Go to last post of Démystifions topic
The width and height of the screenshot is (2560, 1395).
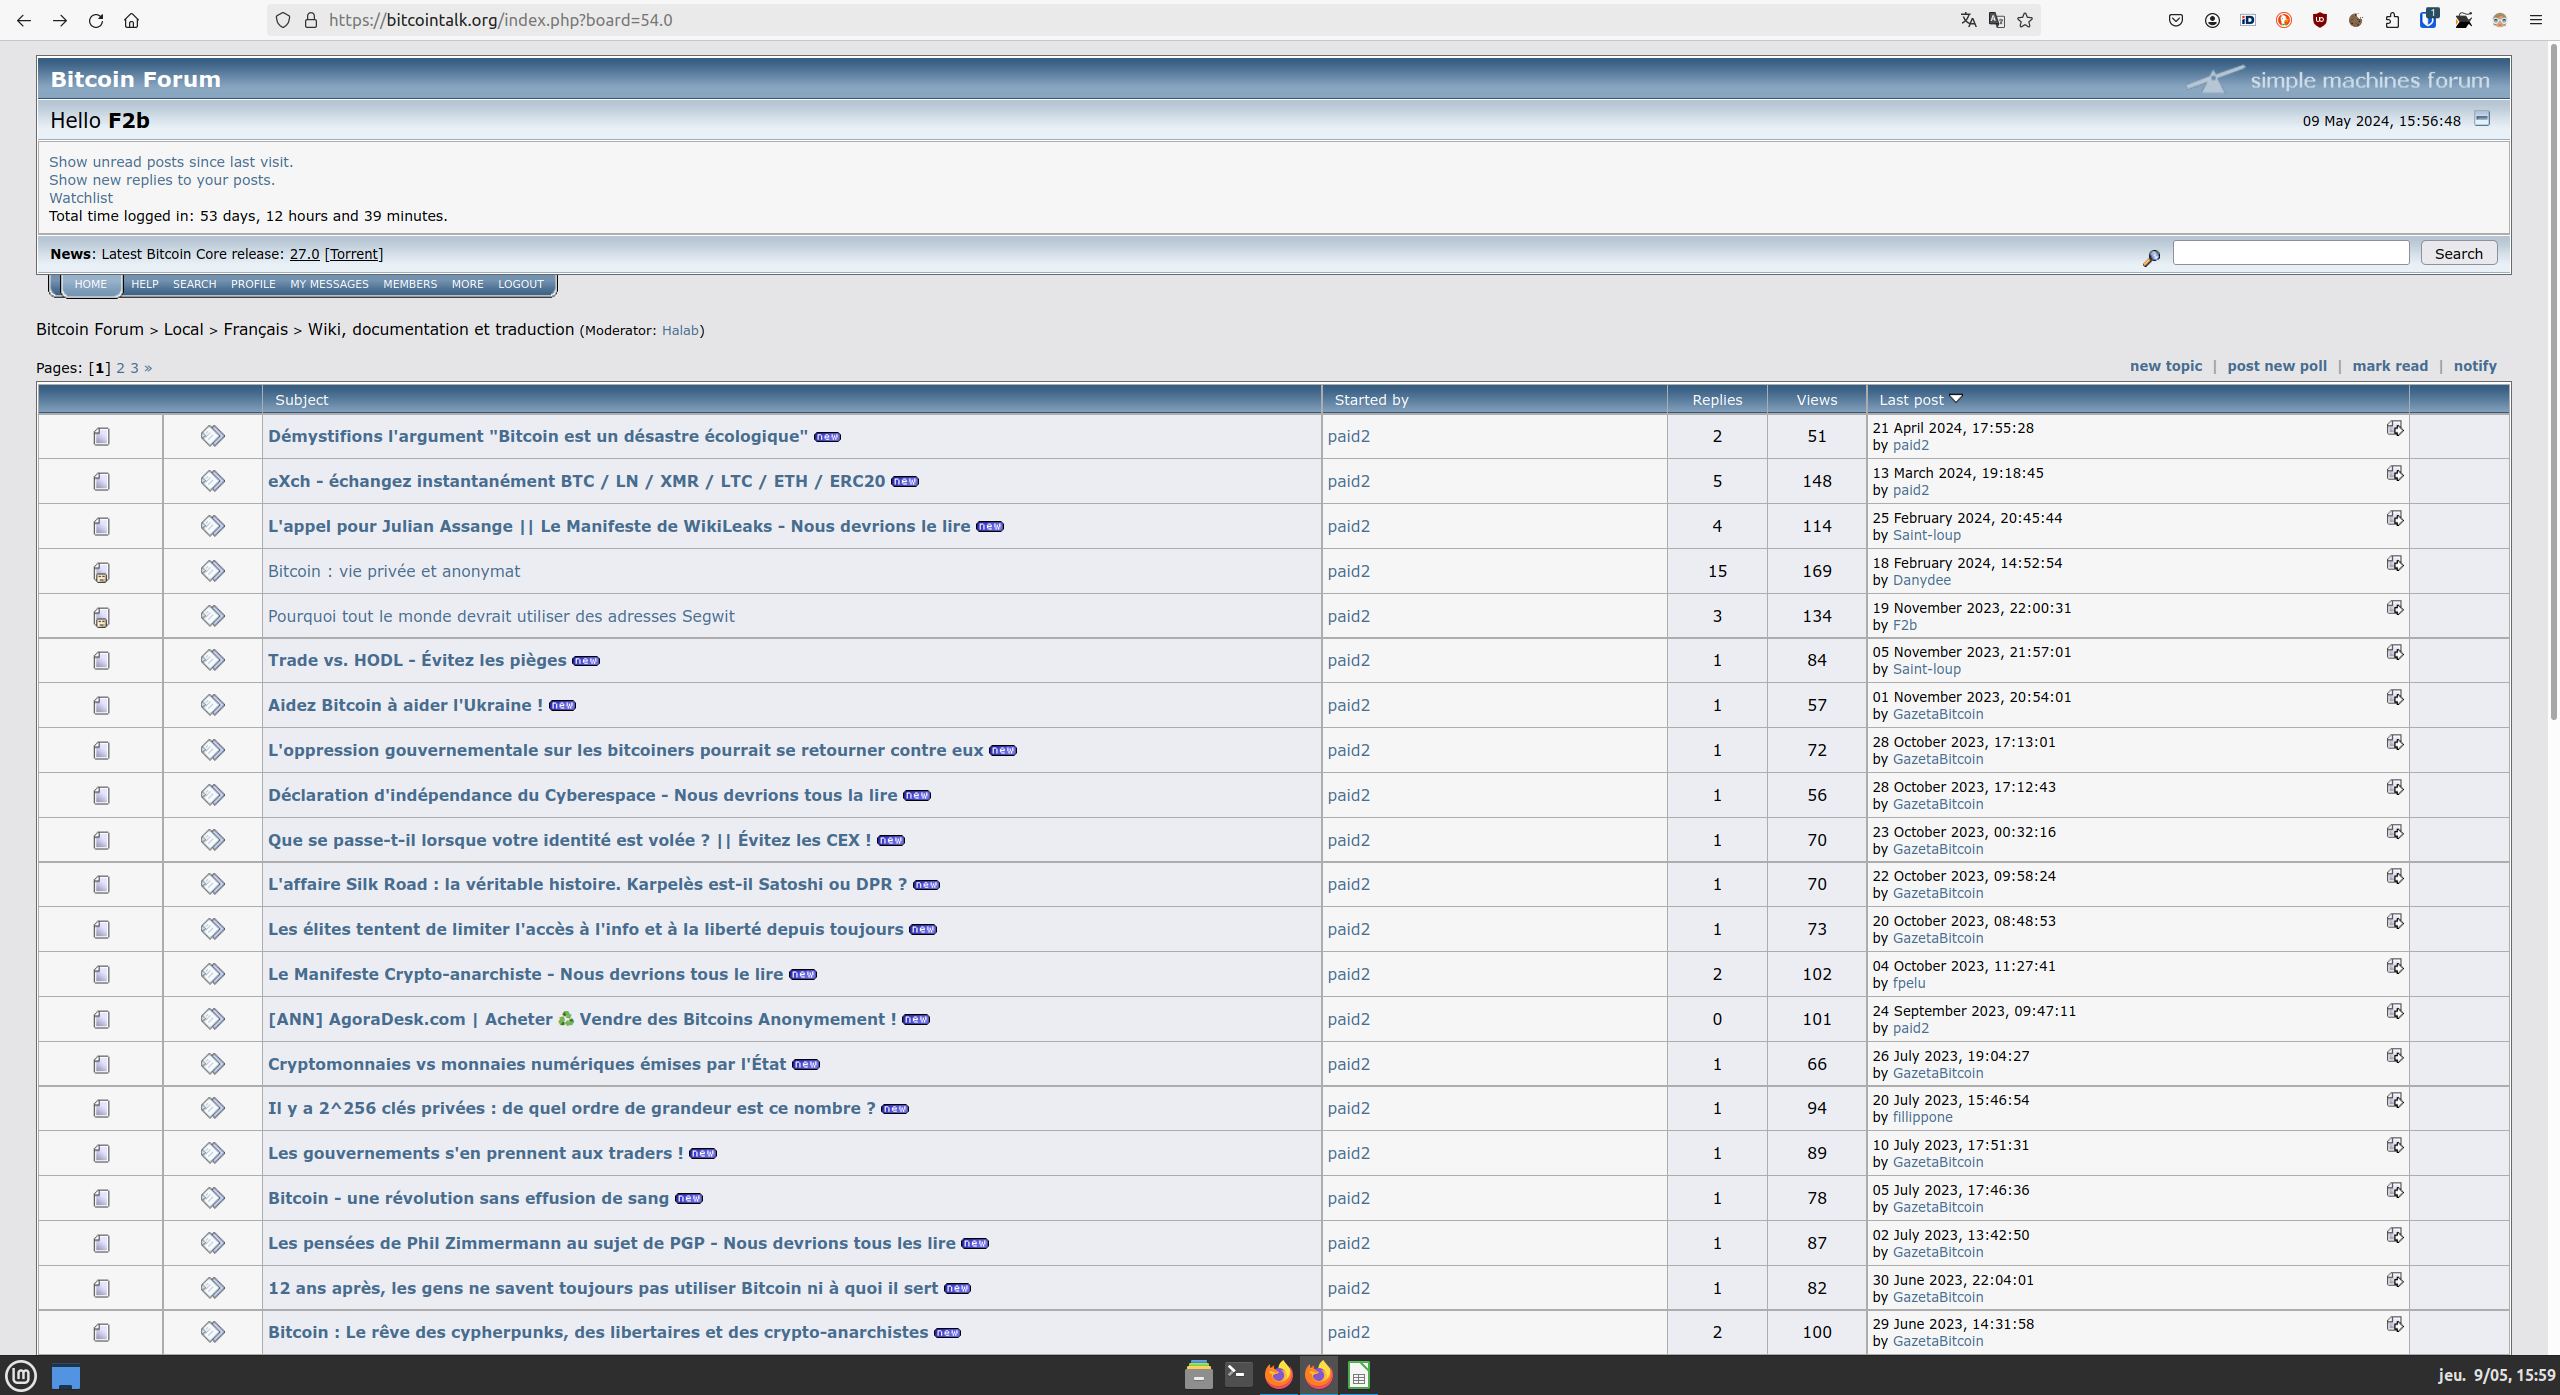[2395, 428]
